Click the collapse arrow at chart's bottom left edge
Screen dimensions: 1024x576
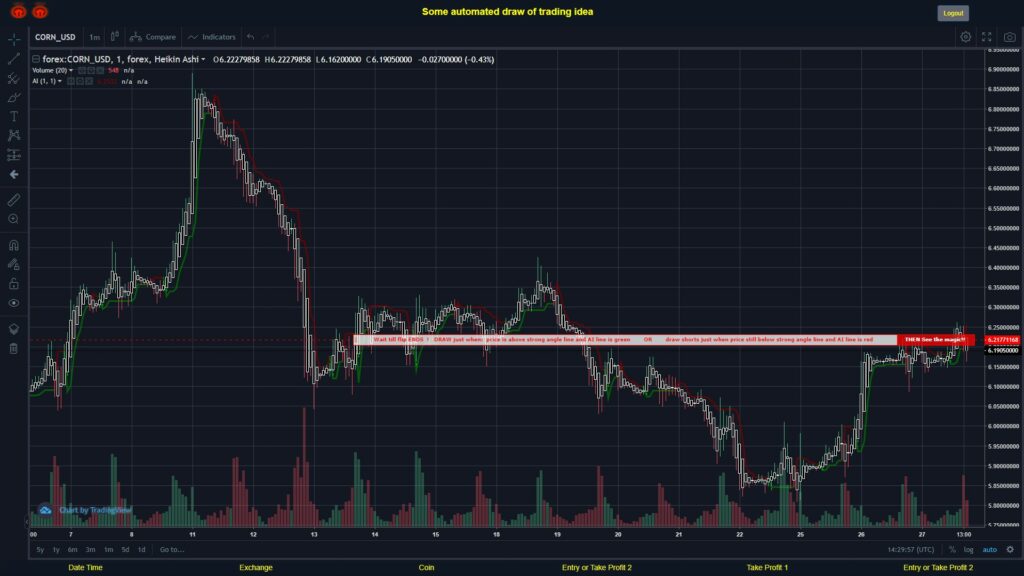point(27,522)
